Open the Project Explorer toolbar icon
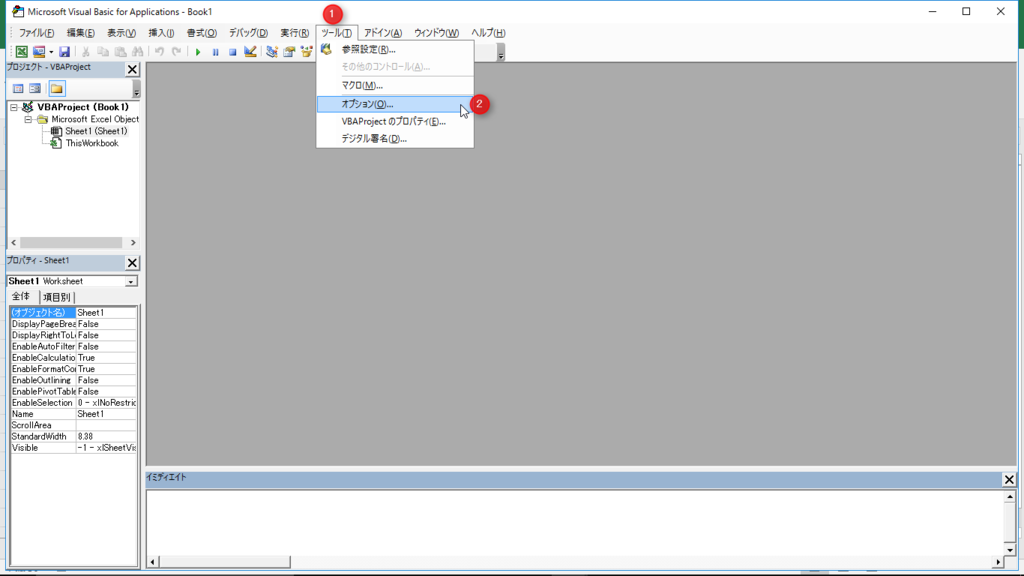1024x576 pixels. (x=272, y=52)
